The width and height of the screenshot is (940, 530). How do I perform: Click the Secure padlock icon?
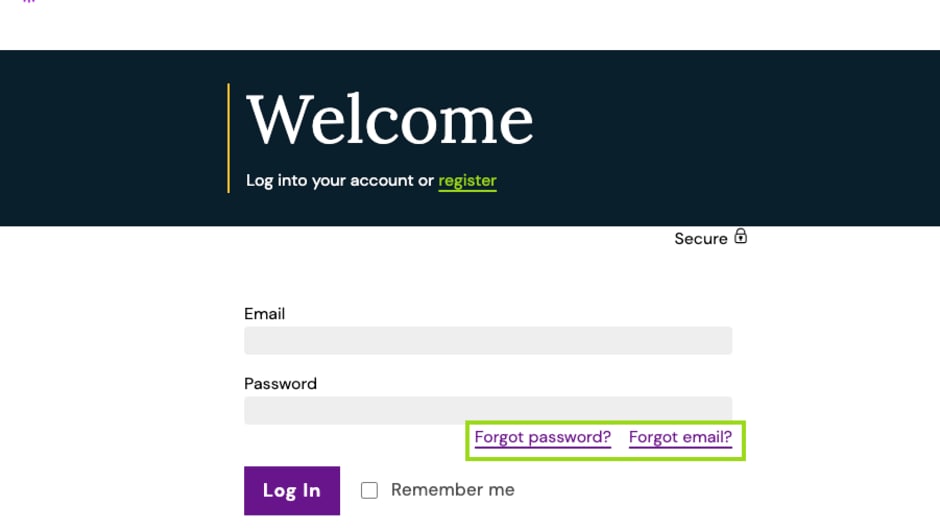pyautogui.click(x=741, y=237)
